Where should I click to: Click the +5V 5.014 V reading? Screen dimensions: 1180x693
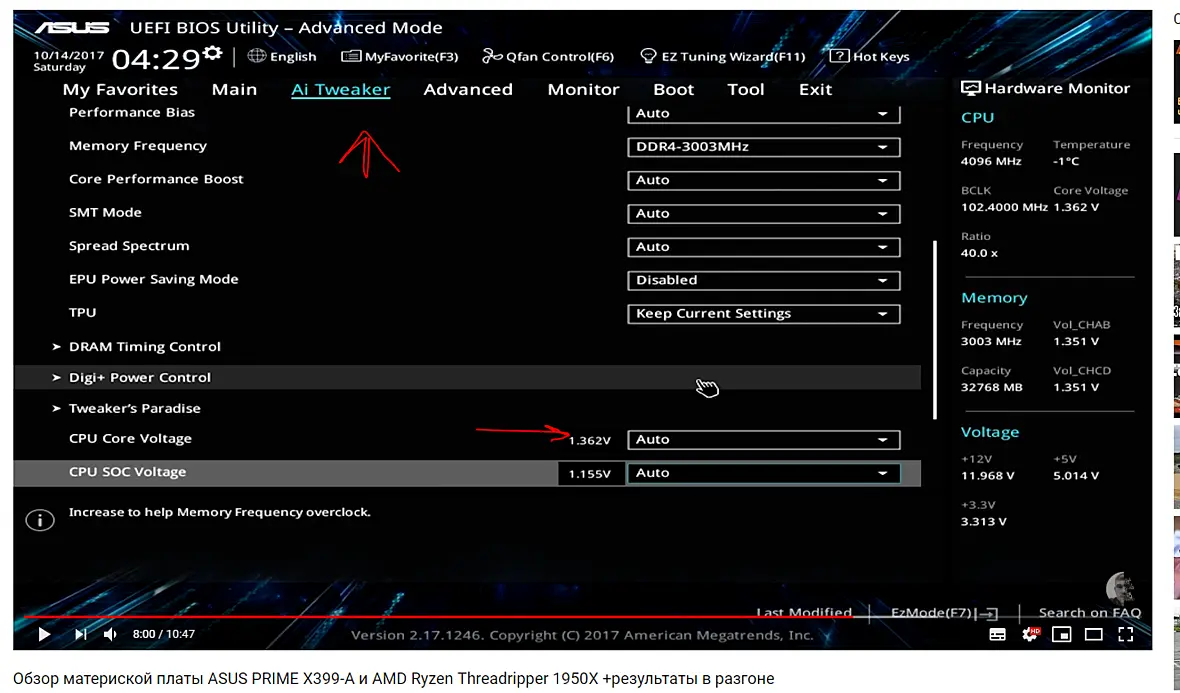(x=1076, y=476)
